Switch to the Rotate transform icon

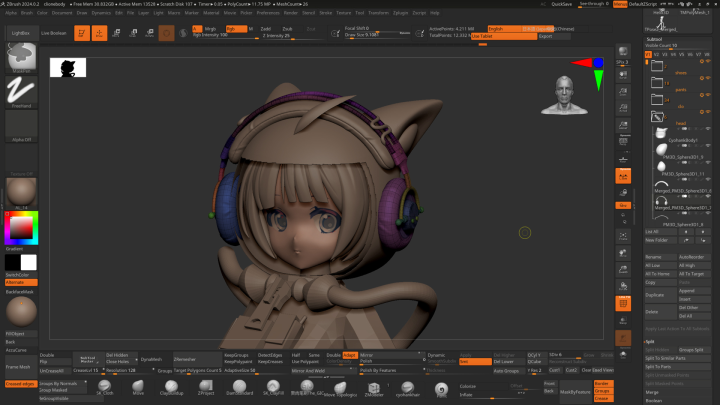pyautogui.click(x=149, y=33)
